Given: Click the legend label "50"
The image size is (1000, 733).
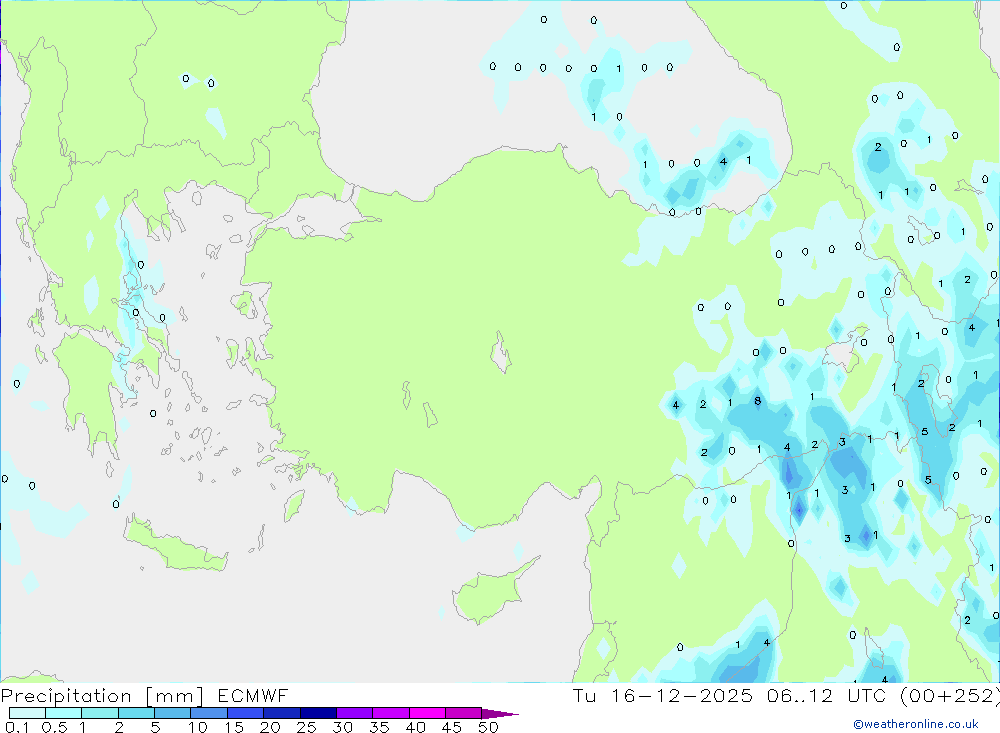Looking at the screenshot, I should point(489,727).
